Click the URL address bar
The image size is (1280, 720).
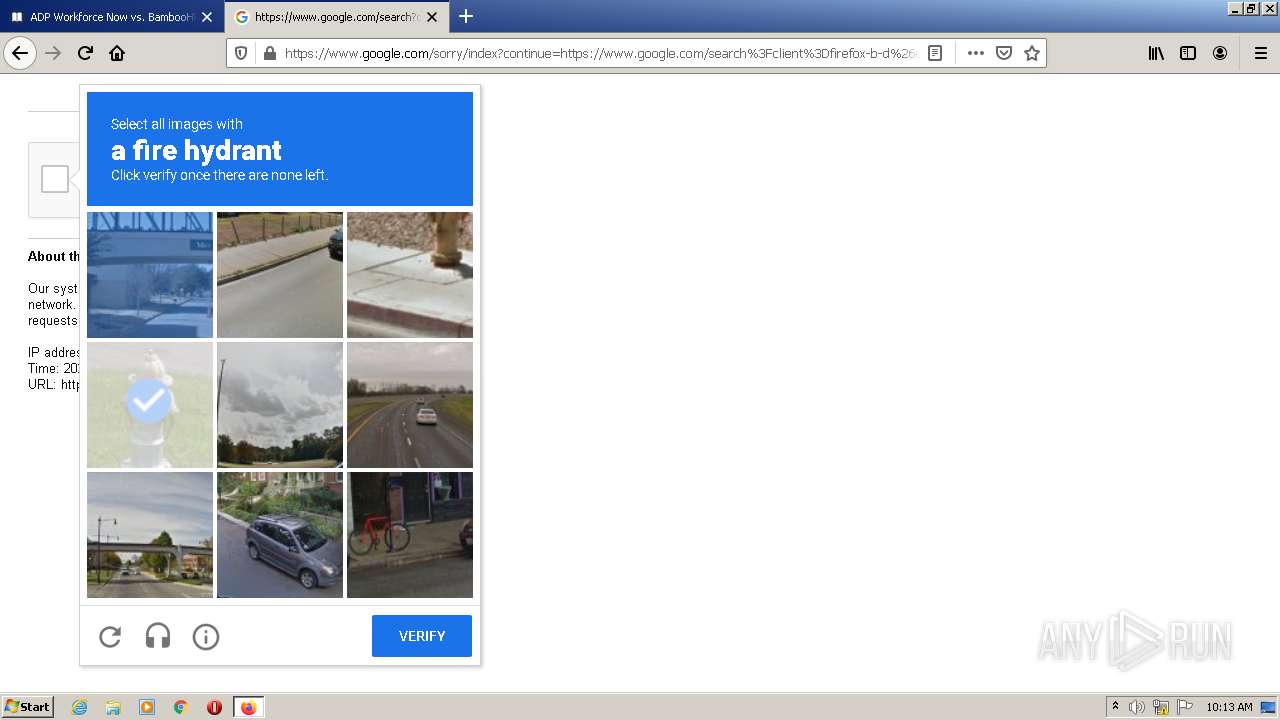(x=600, y=53)
